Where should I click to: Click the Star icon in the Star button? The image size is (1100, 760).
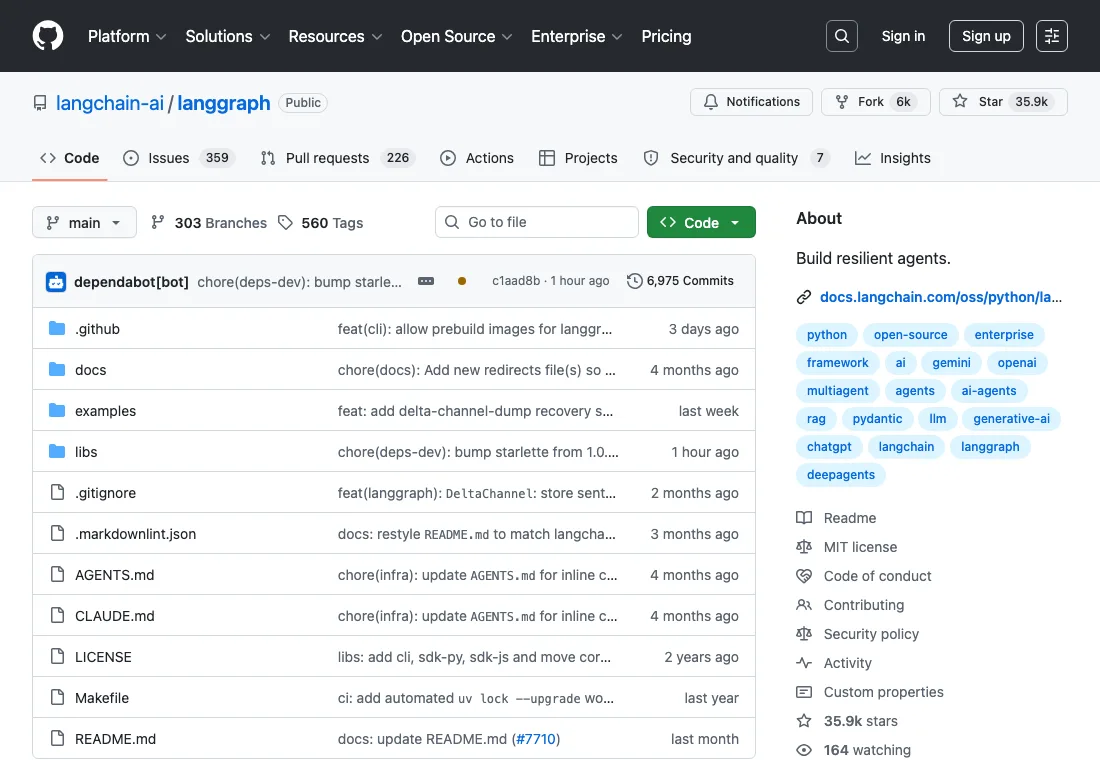tap(960, 102)
